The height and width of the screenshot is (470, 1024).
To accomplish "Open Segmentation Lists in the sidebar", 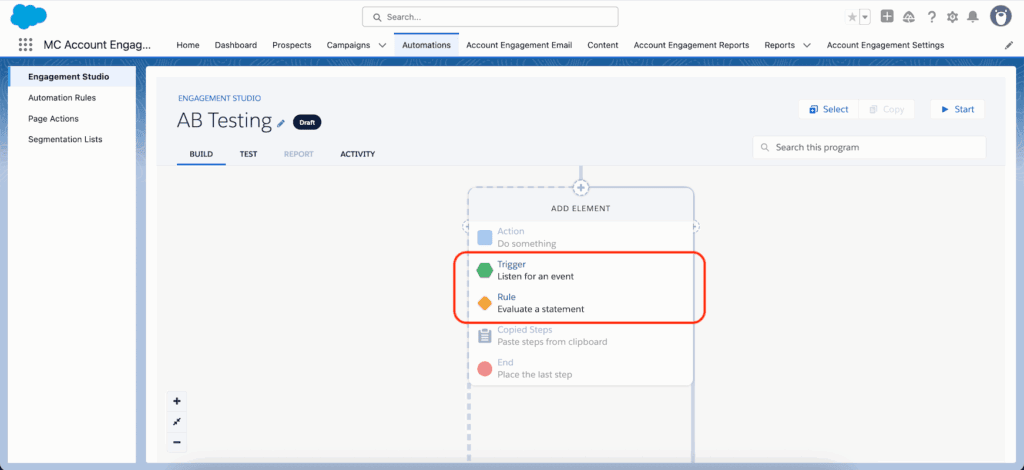I will (x=65, y=139).
